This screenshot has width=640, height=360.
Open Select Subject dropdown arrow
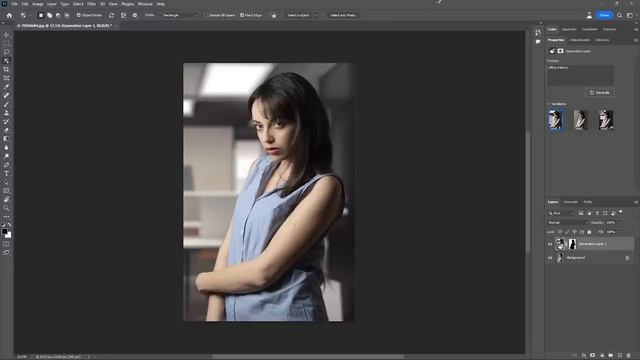316,15
